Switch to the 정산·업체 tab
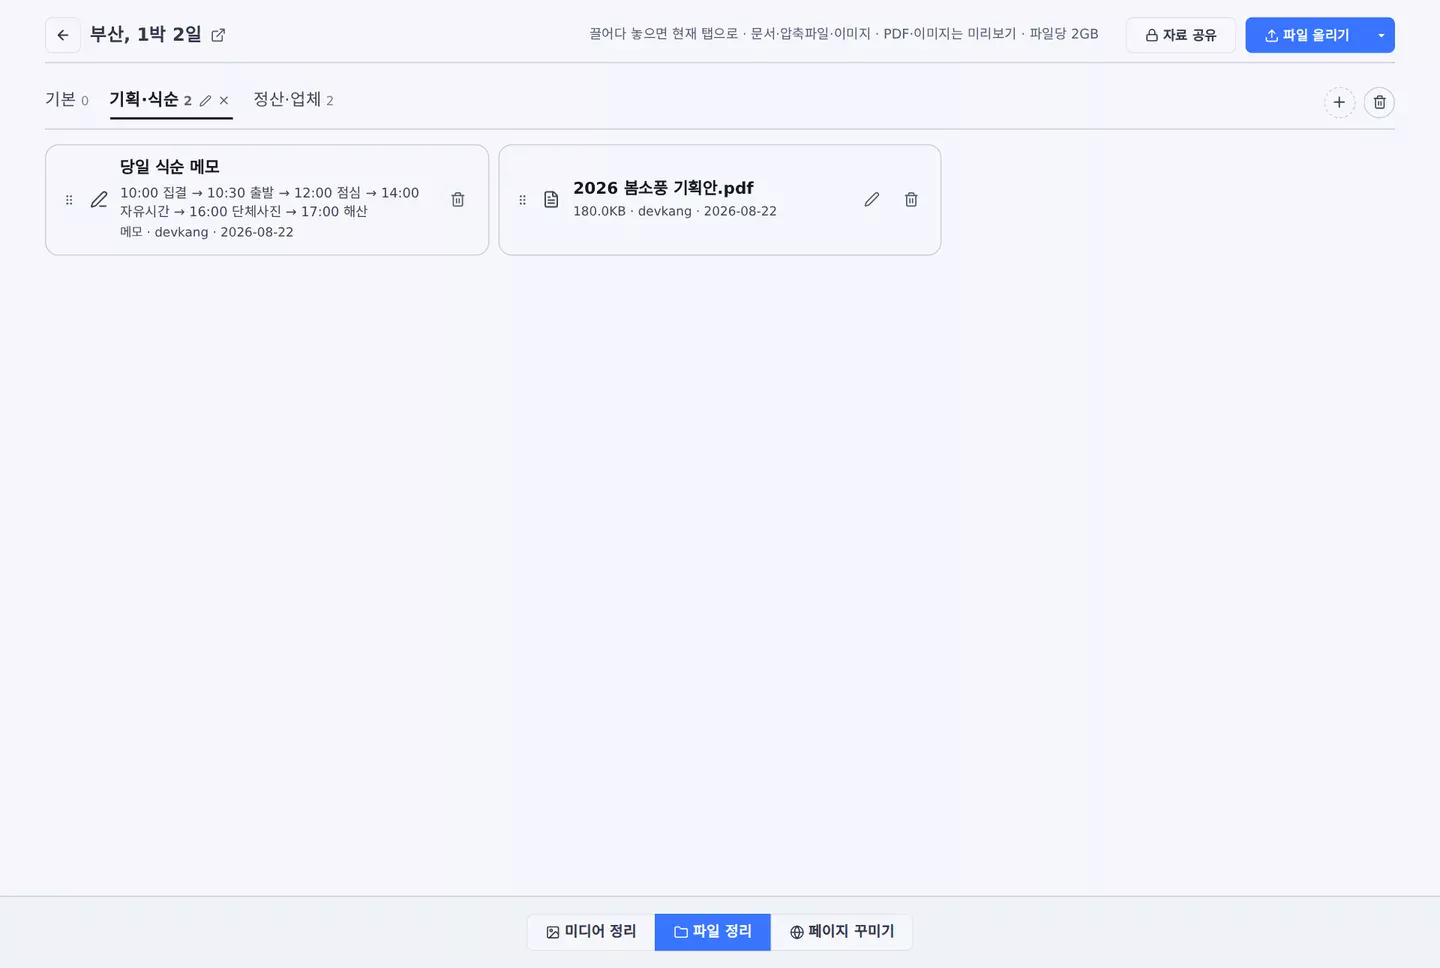Screen dimensions: 1440x968 293,99
